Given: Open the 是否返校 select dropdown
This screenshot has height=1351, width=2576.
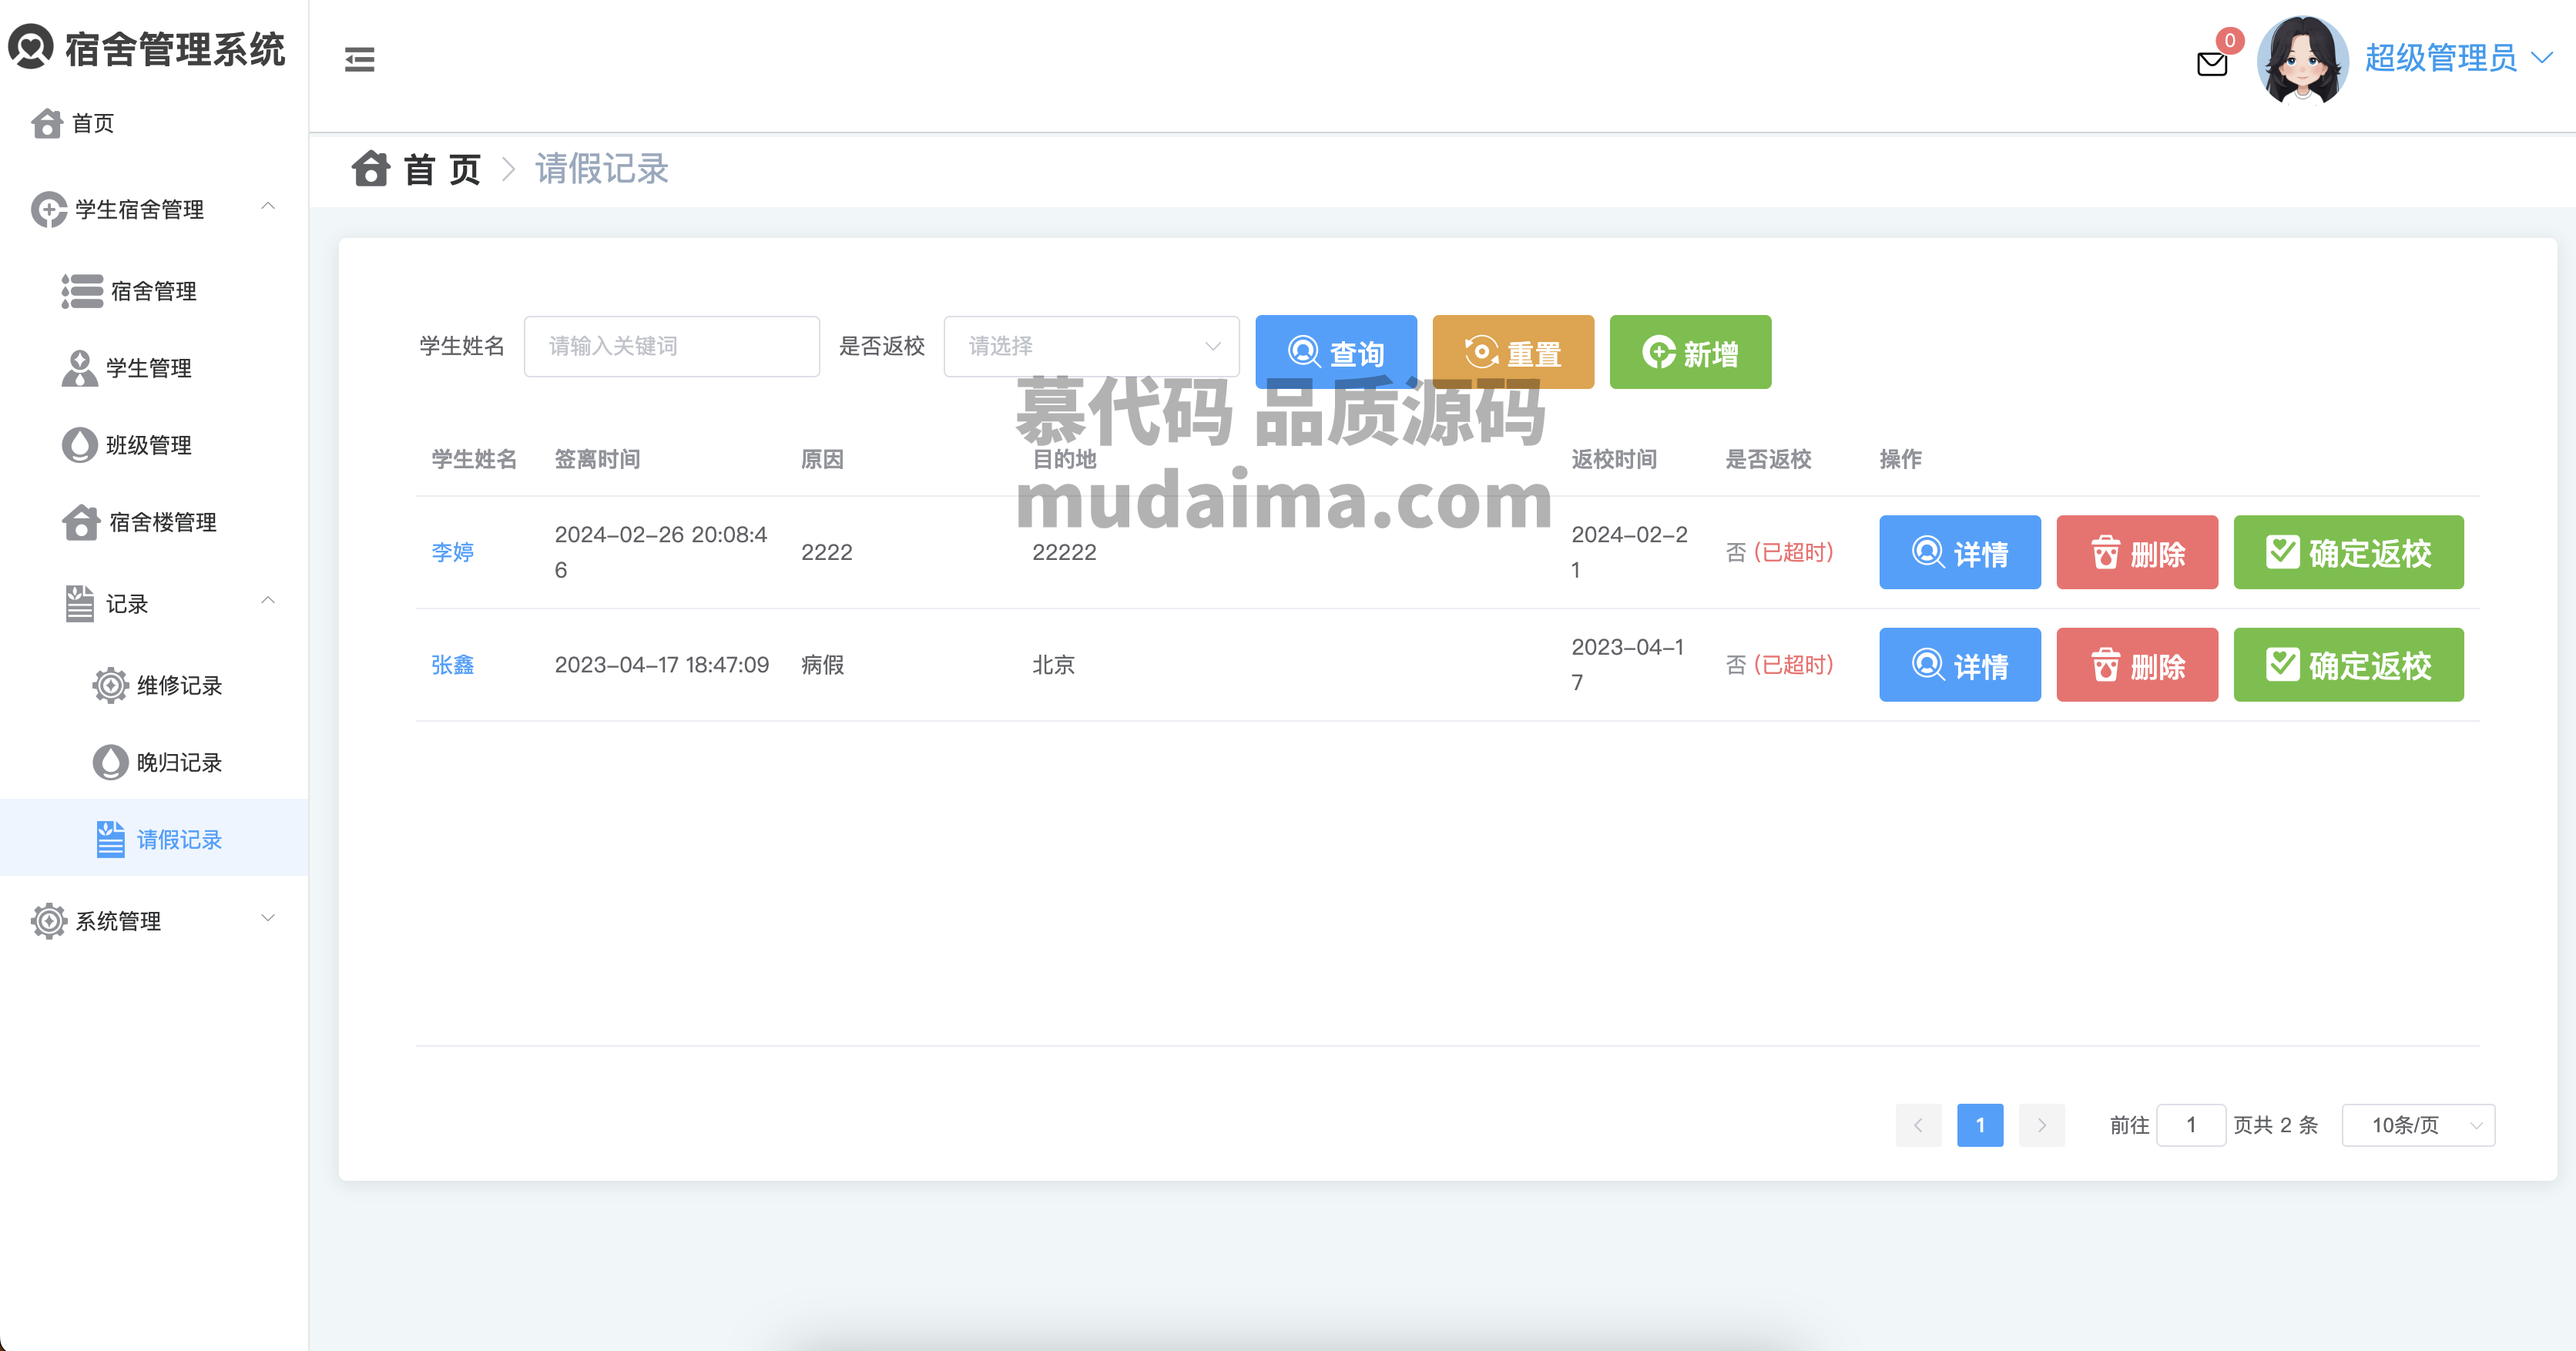Looking at the screenshot, I should click(1091, 346).
